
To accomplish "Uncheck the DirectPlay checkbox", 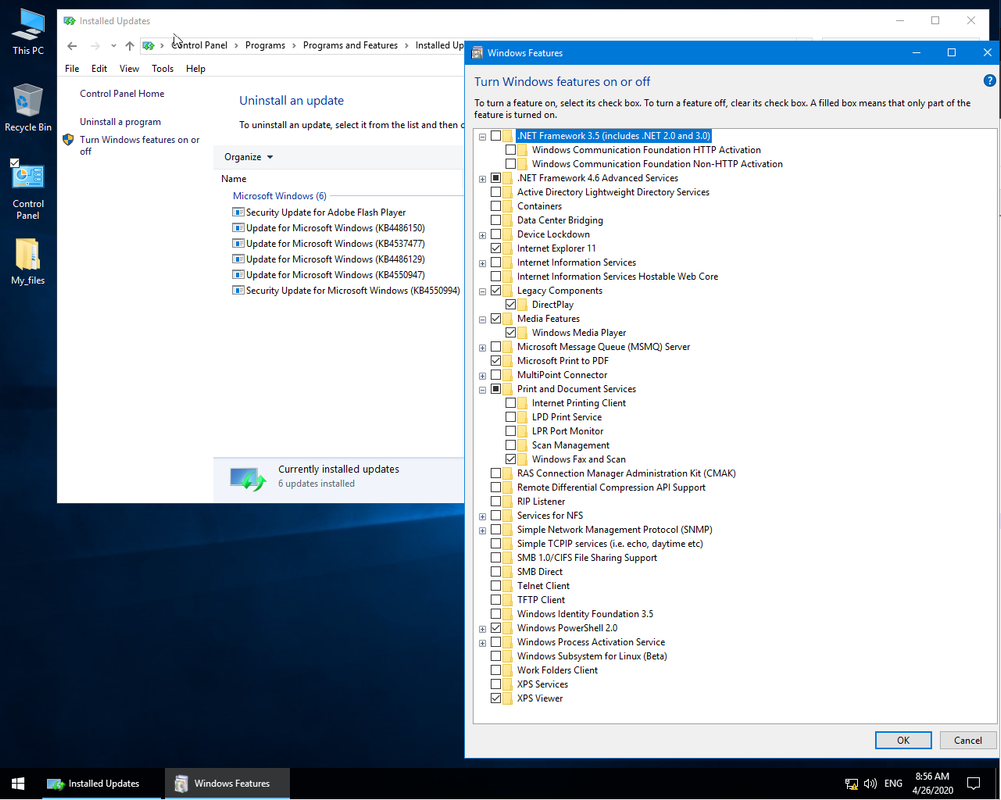I will pos(511,305).
